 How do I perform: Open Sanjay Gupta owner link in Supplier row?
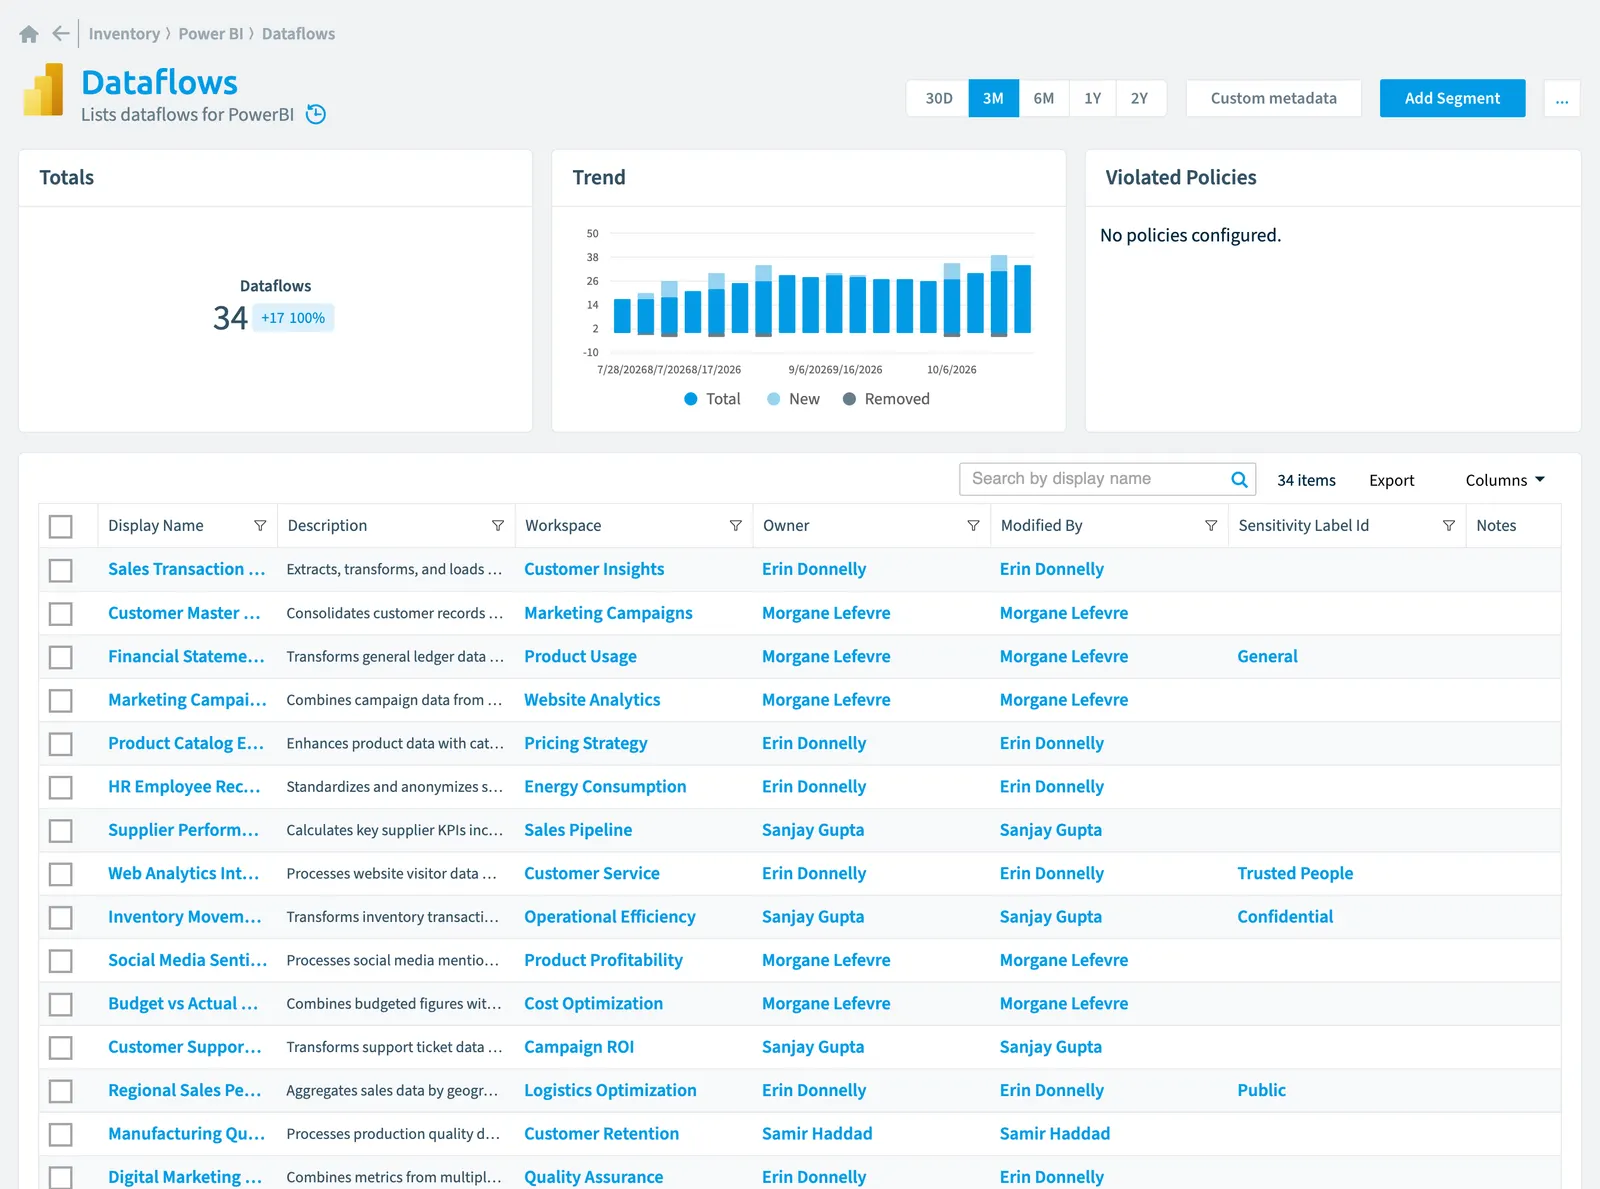[813, 830]
